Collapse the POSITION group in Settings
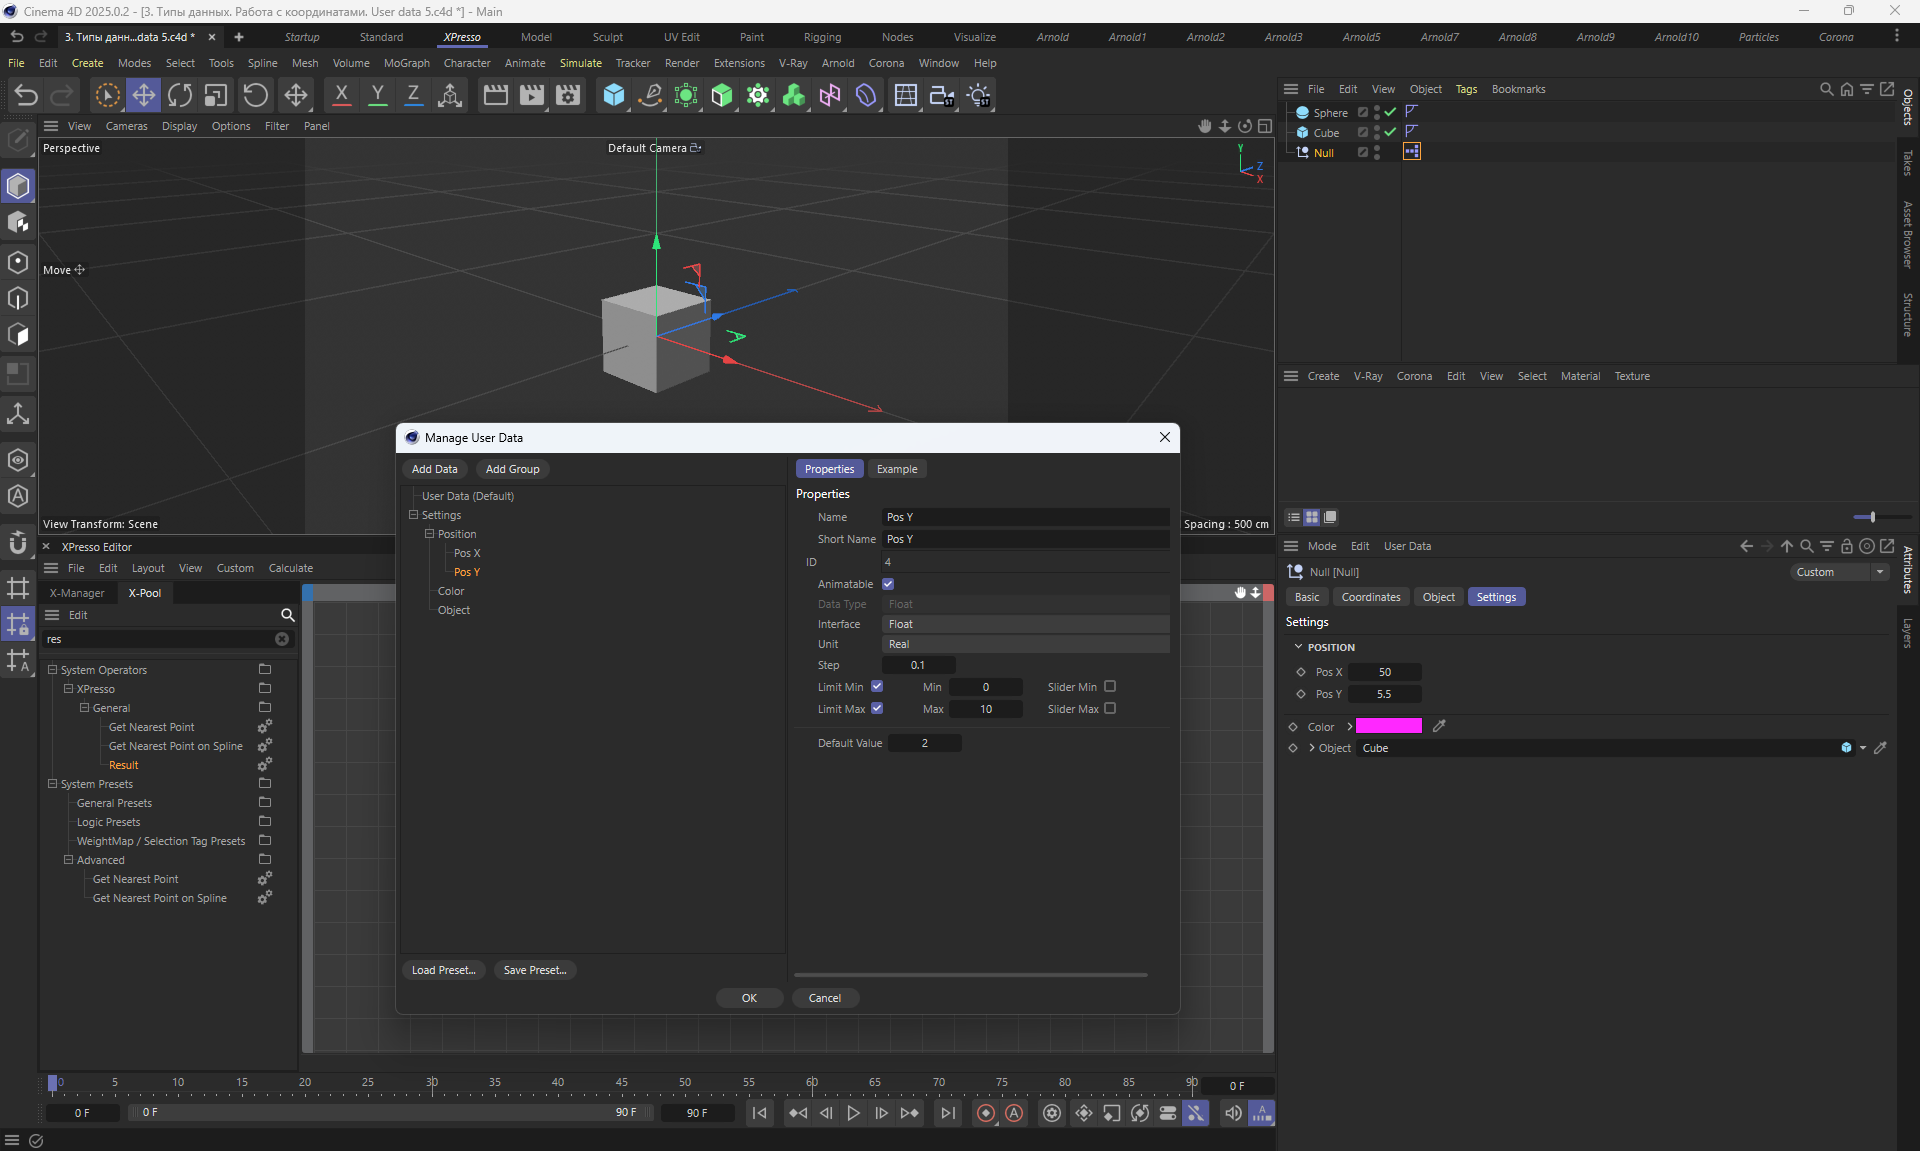Screen dimensions: 1920x1151 [1298, 647]
